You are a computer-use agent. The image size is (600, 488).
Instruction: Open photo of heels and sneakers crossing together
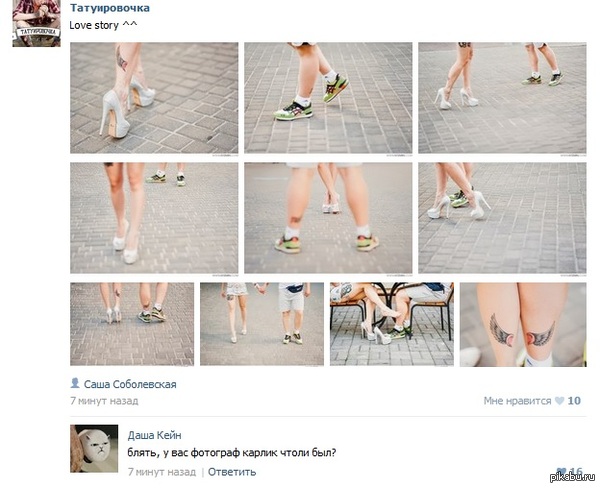pos(502,218)
